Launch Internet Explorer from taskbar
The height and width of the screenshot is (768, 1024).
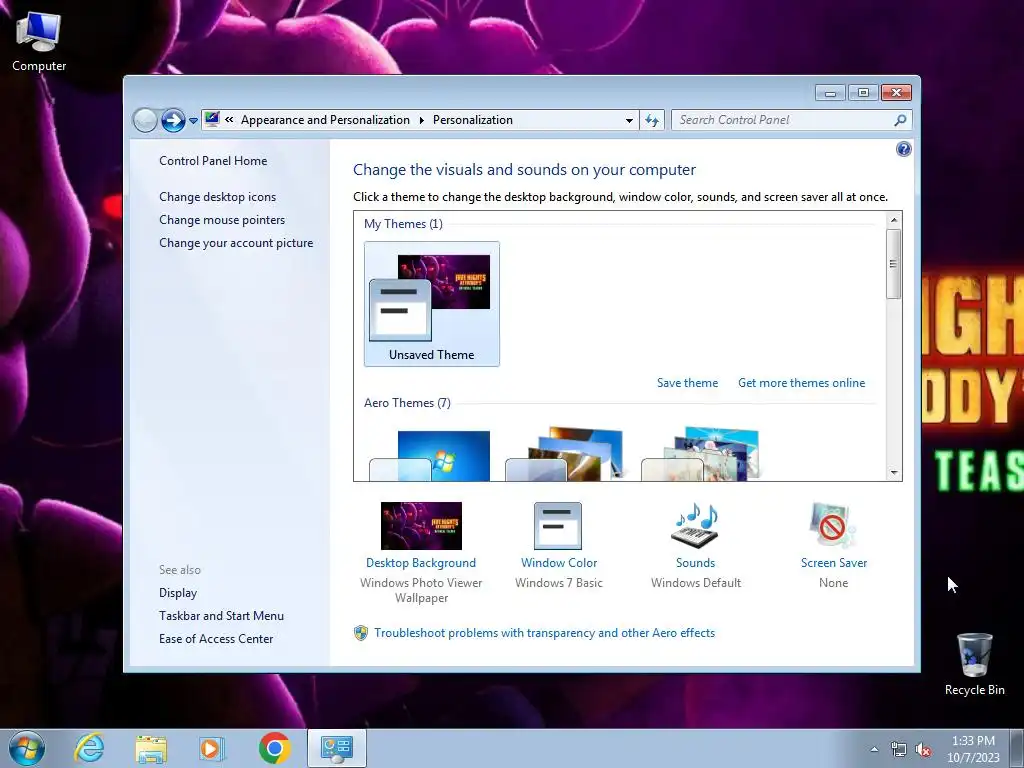(89, 748)
